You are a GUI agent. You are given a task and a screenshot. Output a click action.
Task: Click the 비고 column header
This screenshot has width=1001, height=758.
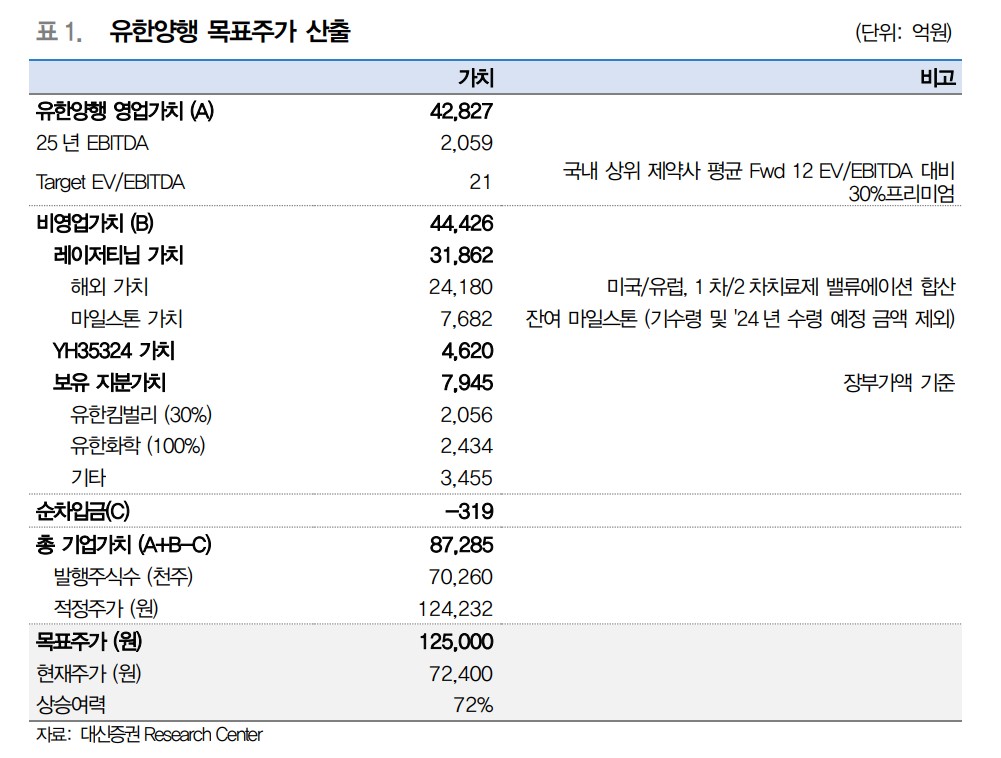[938, 78]
